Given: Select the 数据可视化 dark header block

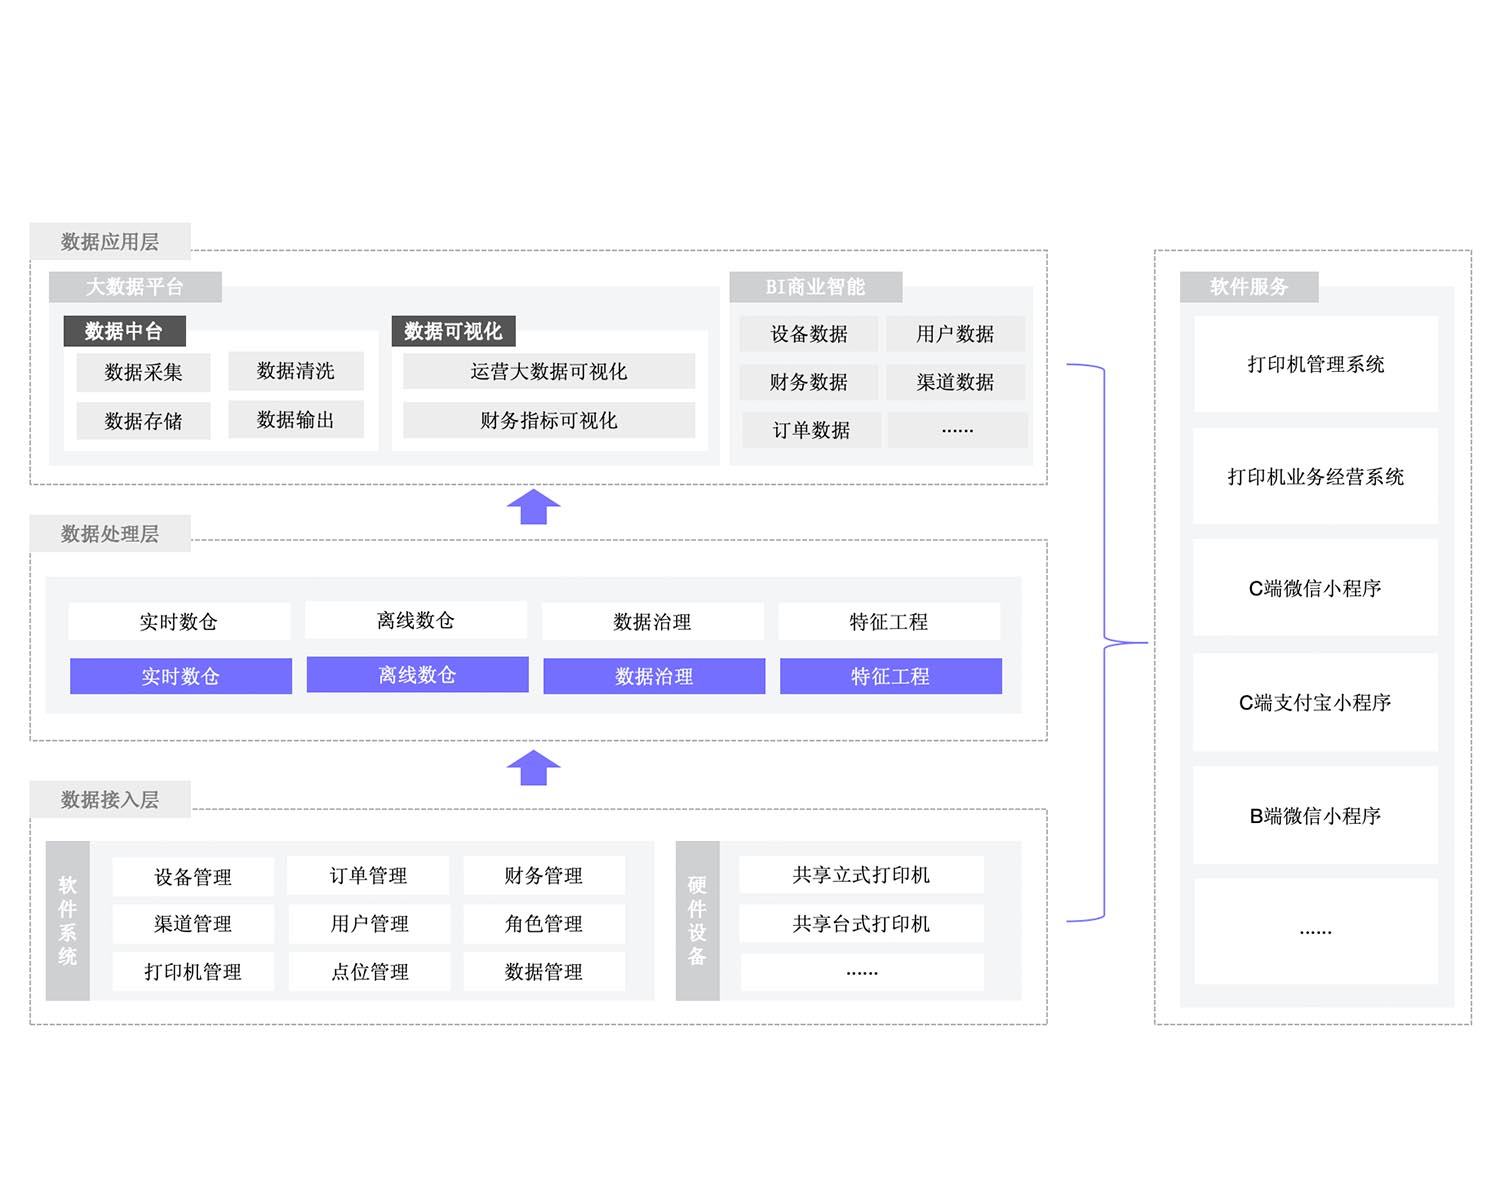Looking at the screenshot, I should coord(455,331).
